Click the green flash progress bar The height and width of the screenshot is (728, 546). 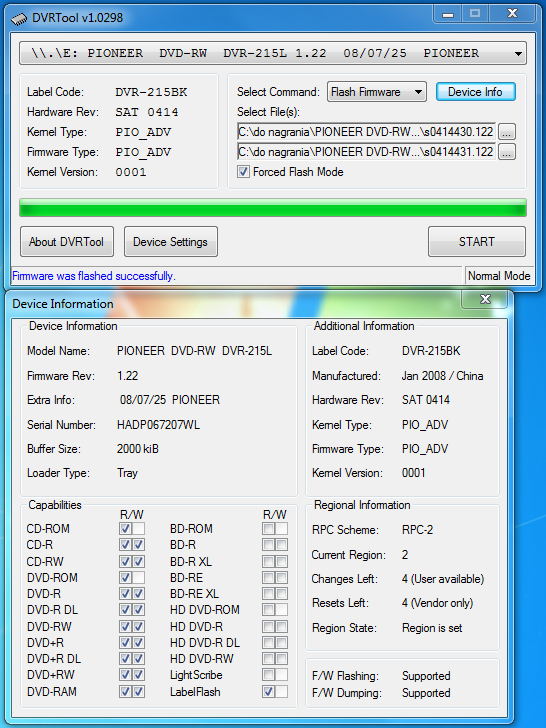273,208
